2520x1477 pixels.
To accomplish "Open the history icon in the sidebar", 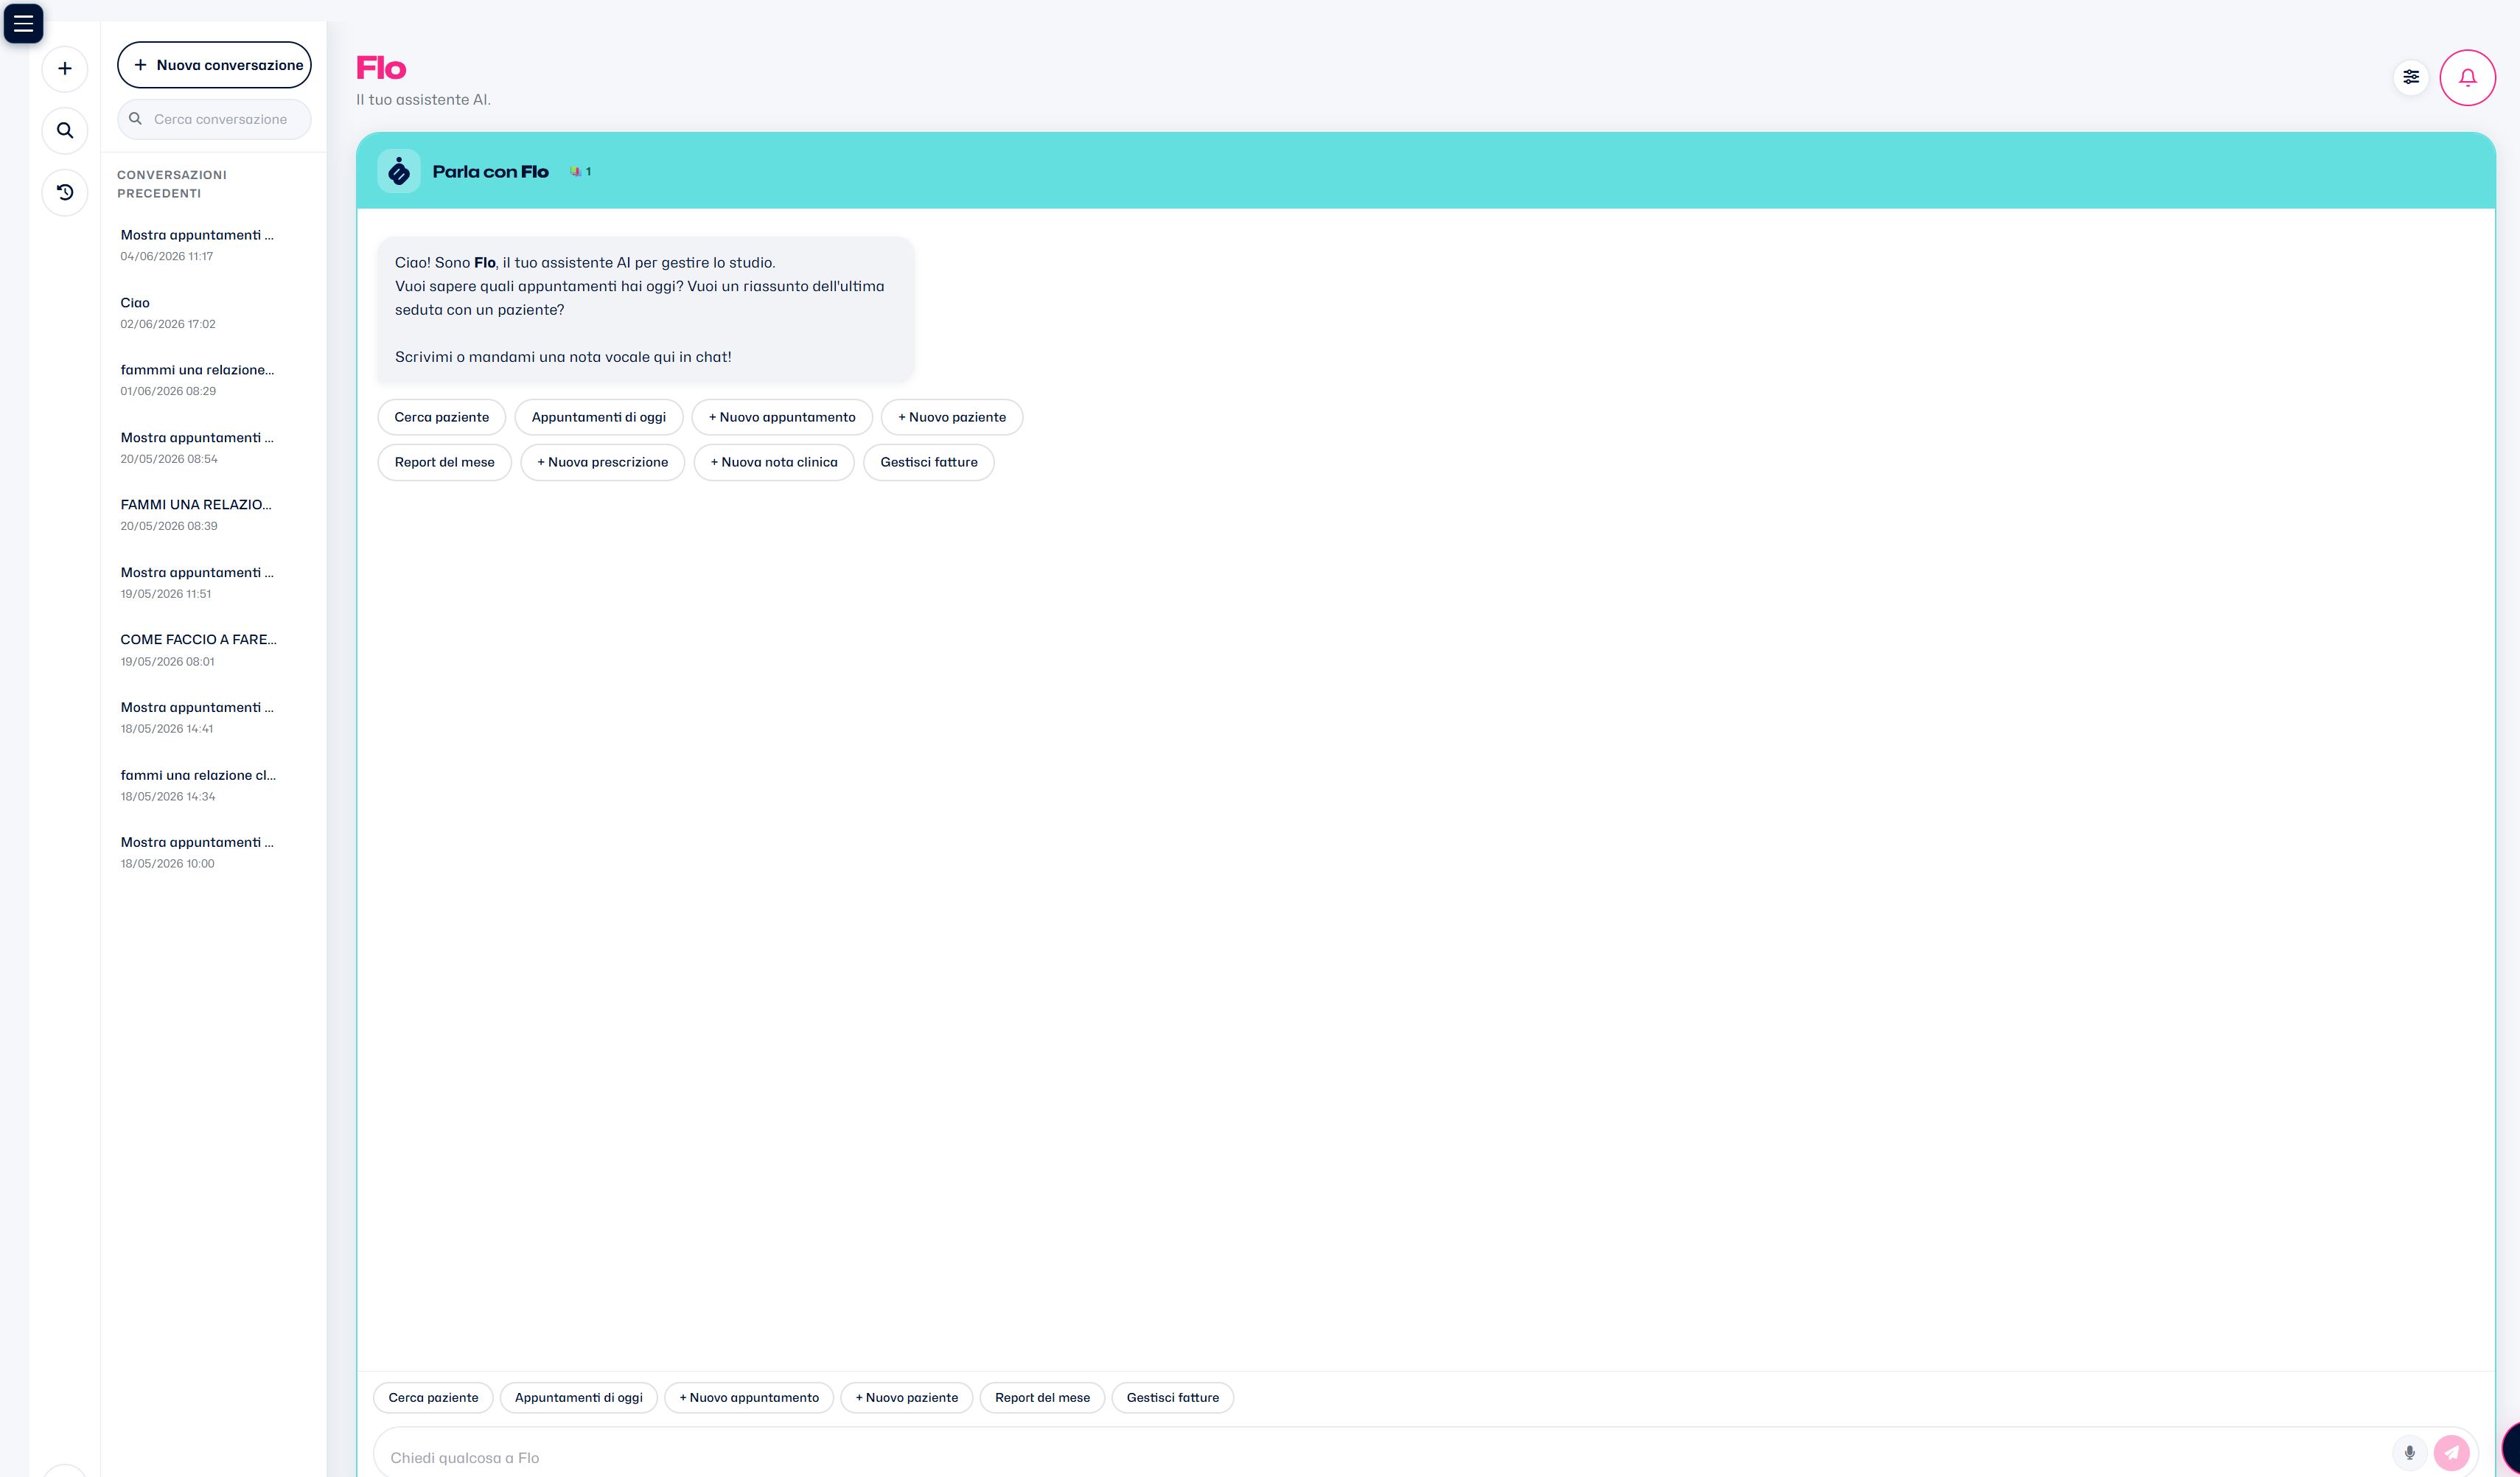I will coord(65,192).
